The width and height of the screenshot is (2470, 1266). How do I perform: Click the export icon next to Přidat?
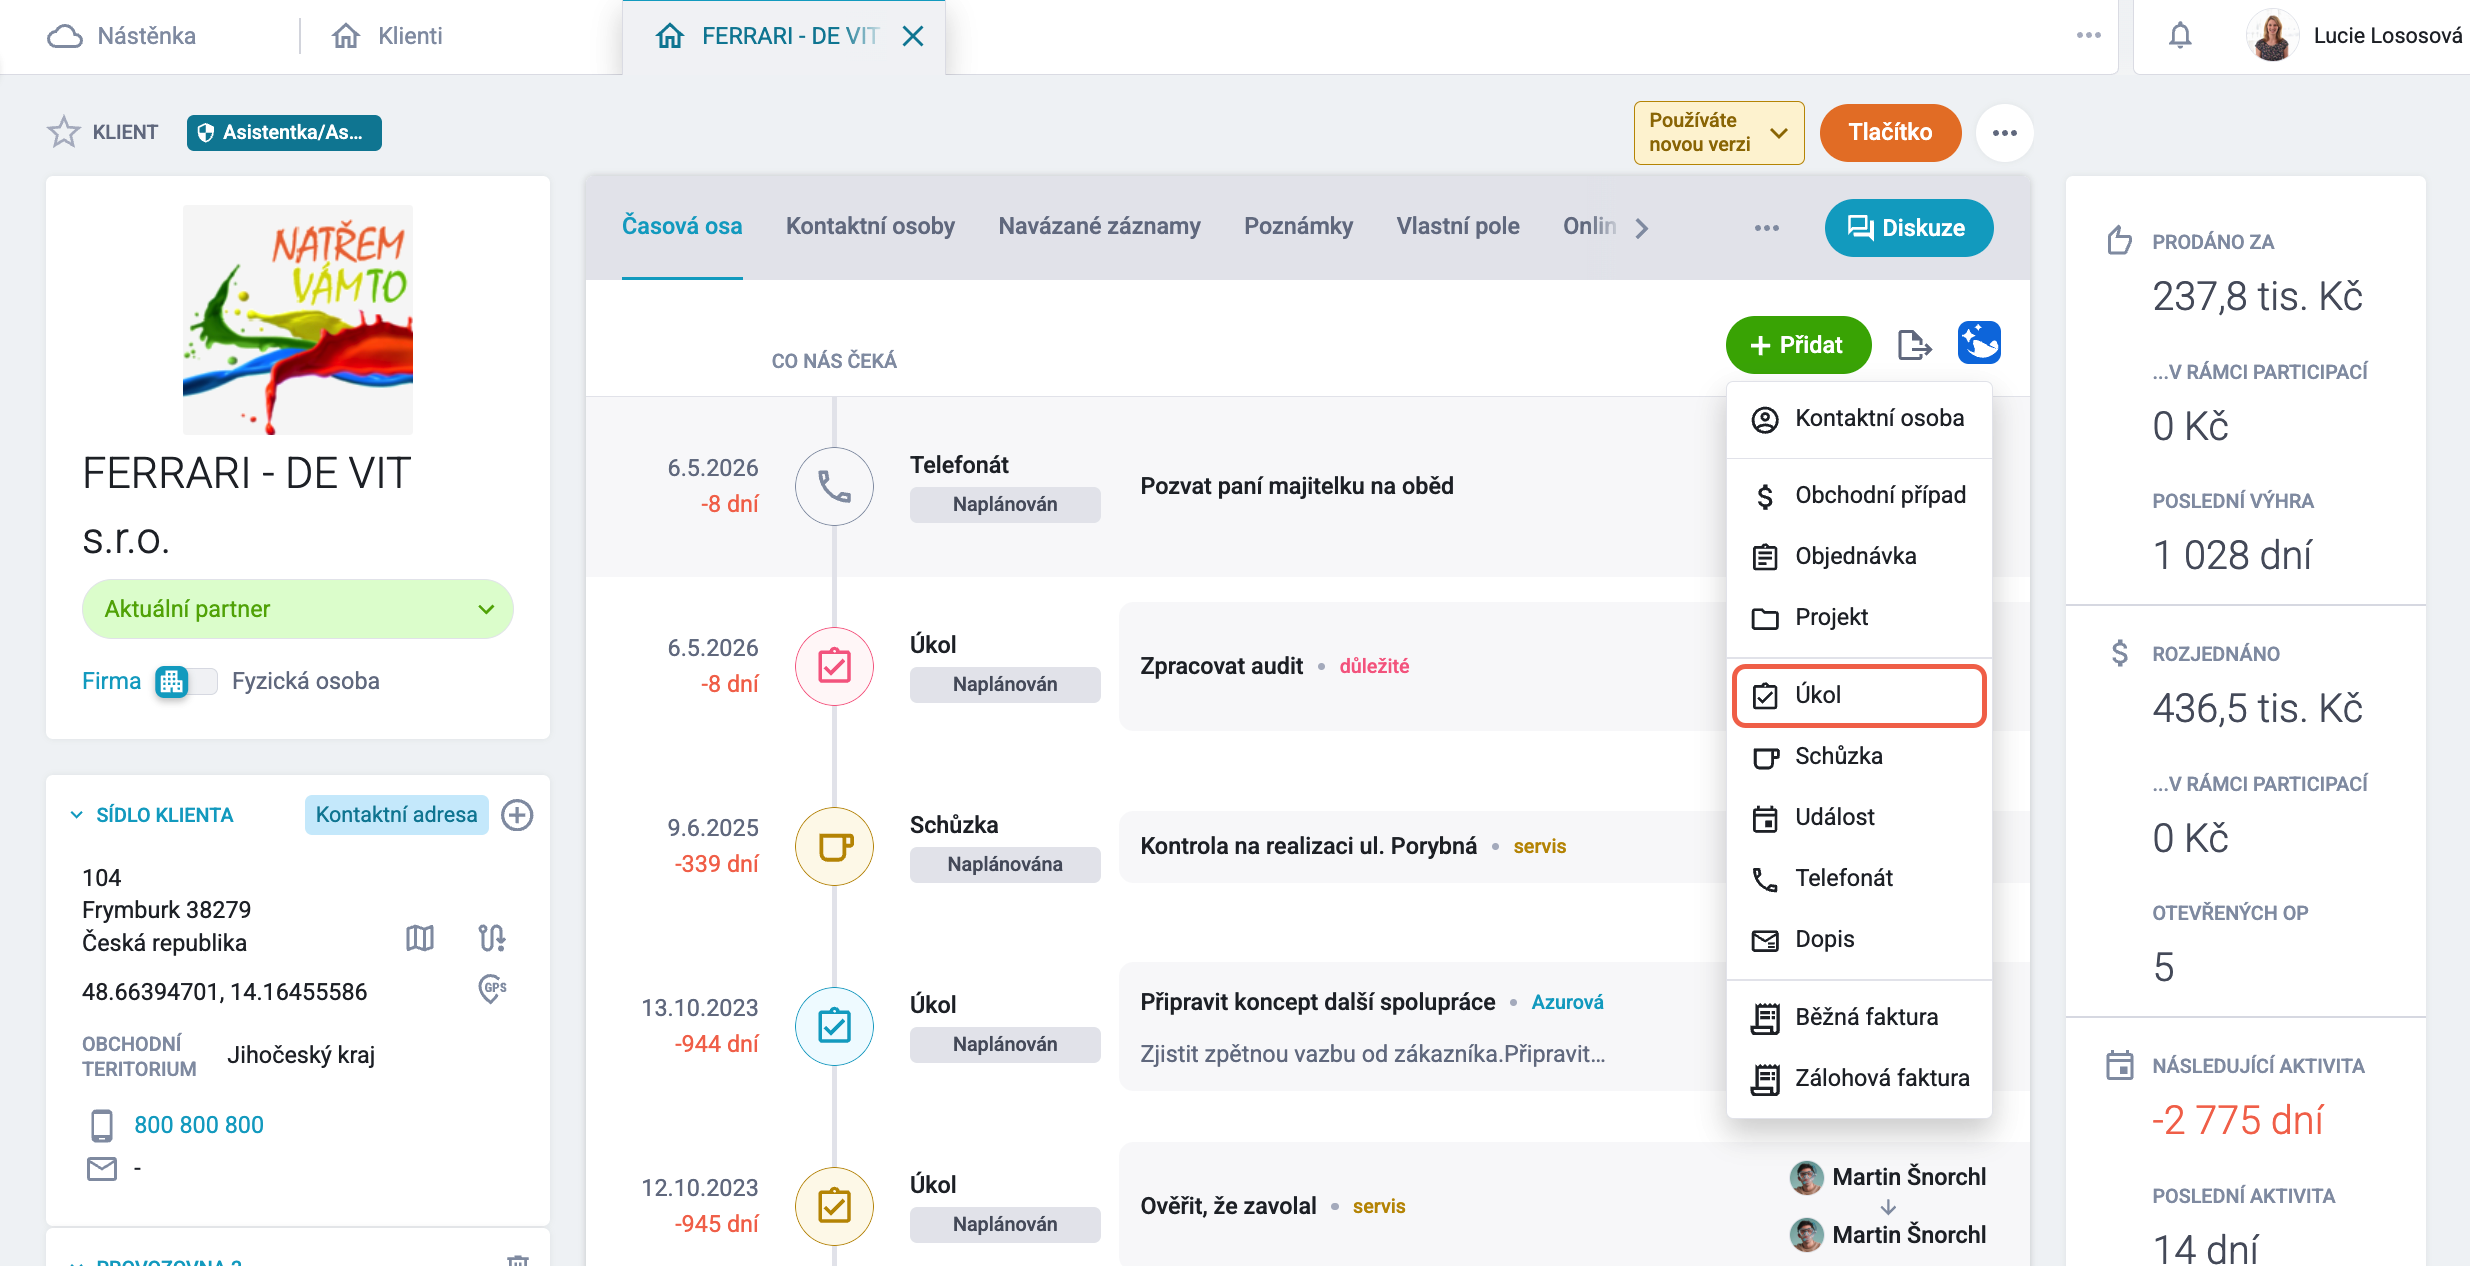1914,345
